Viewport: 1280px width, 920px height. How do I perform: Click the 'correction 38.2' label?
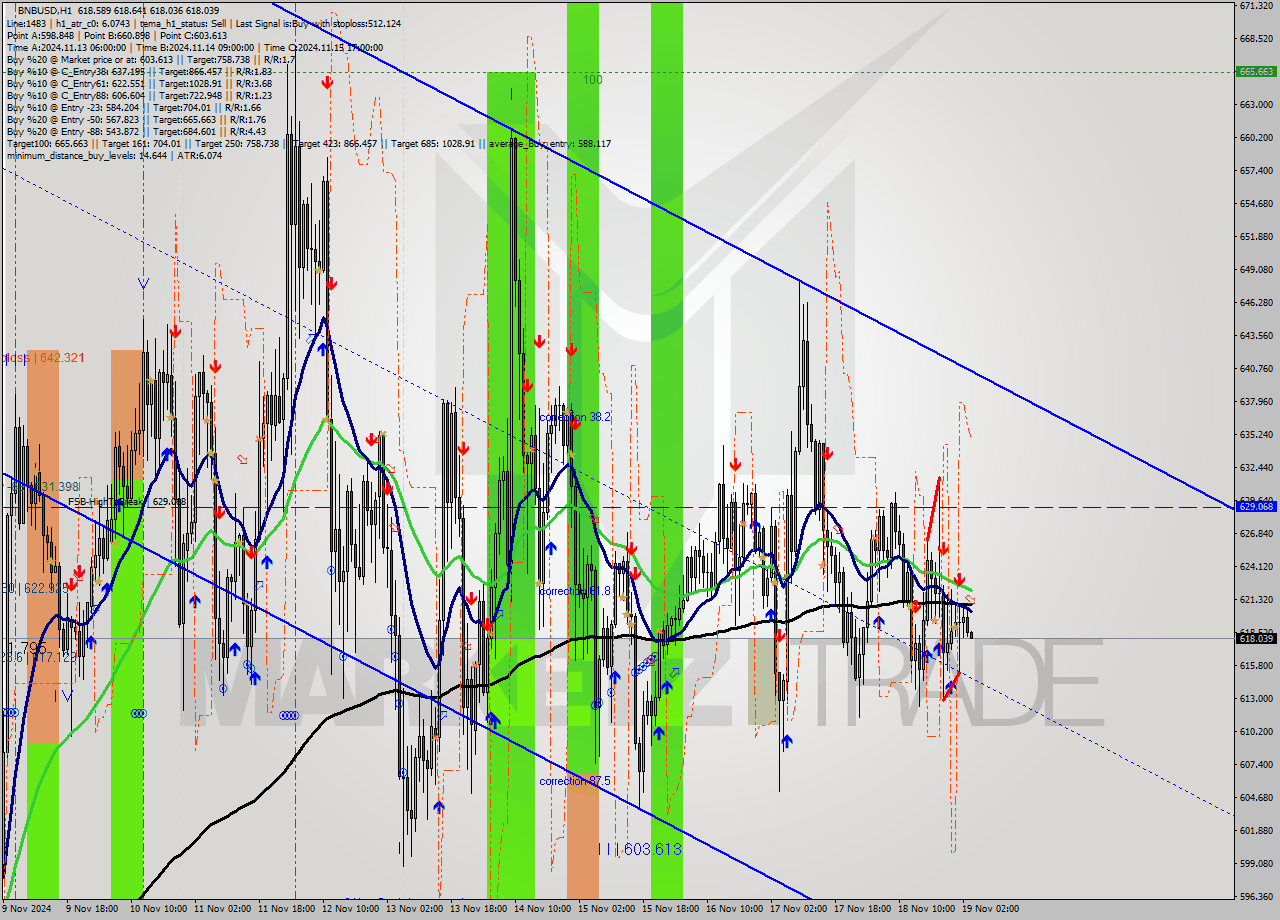point(575,416)
